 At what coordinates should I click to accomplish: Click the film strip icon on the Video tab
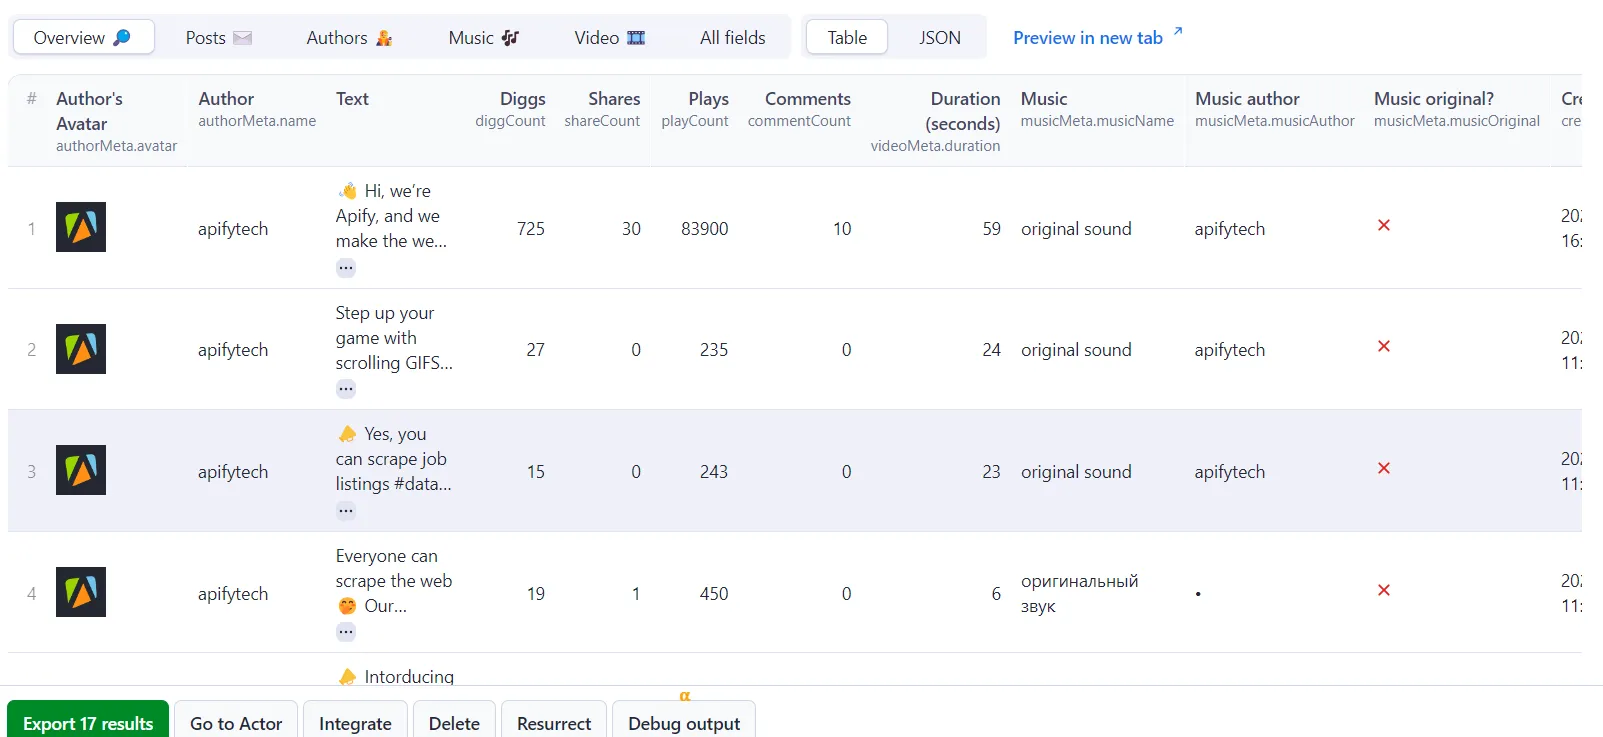(636, 38)
